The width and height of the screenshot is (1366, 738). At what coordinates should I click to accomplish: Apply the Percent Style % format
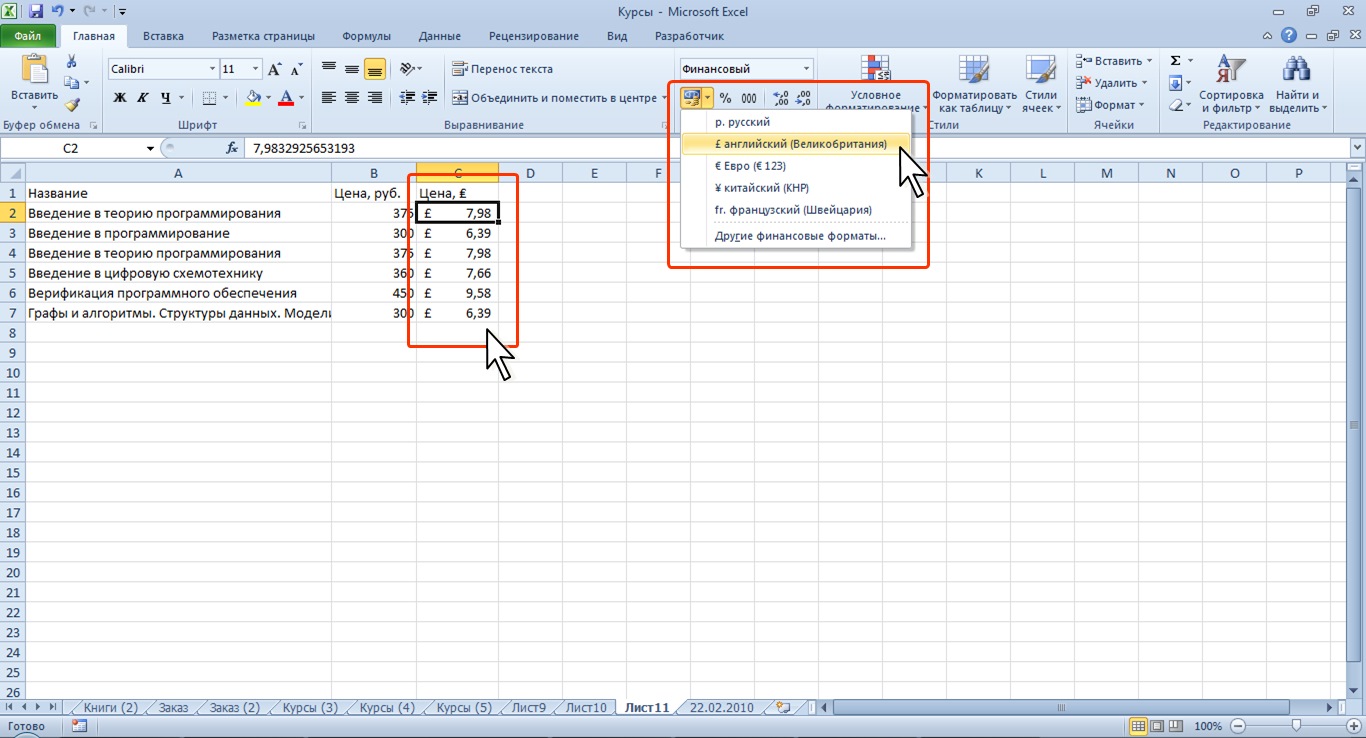(725, 98)
